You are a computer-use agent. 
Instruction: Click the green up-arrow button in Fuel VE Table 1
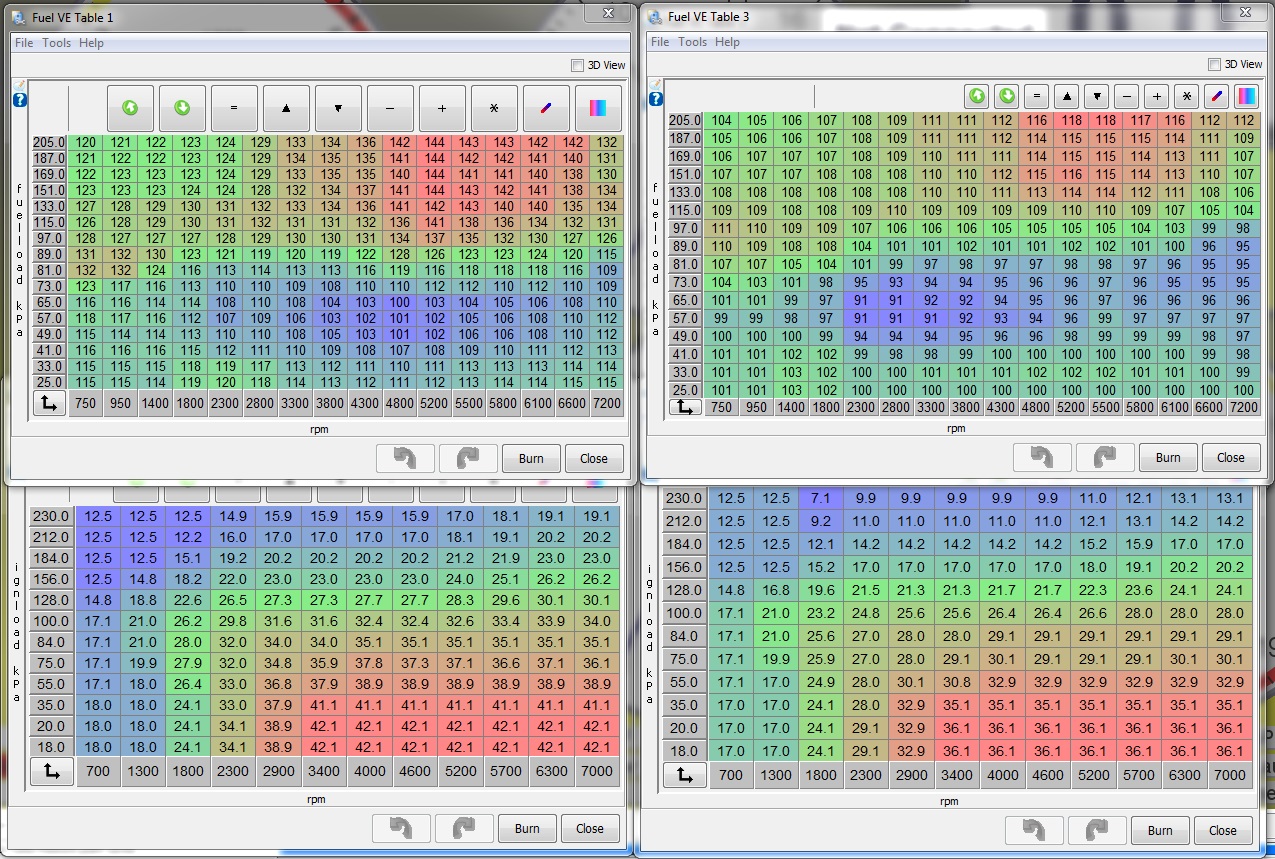[130, 108]
